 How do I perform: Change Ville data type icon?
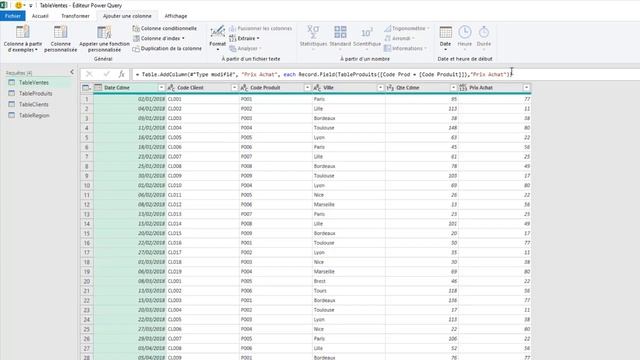[317, 88]
